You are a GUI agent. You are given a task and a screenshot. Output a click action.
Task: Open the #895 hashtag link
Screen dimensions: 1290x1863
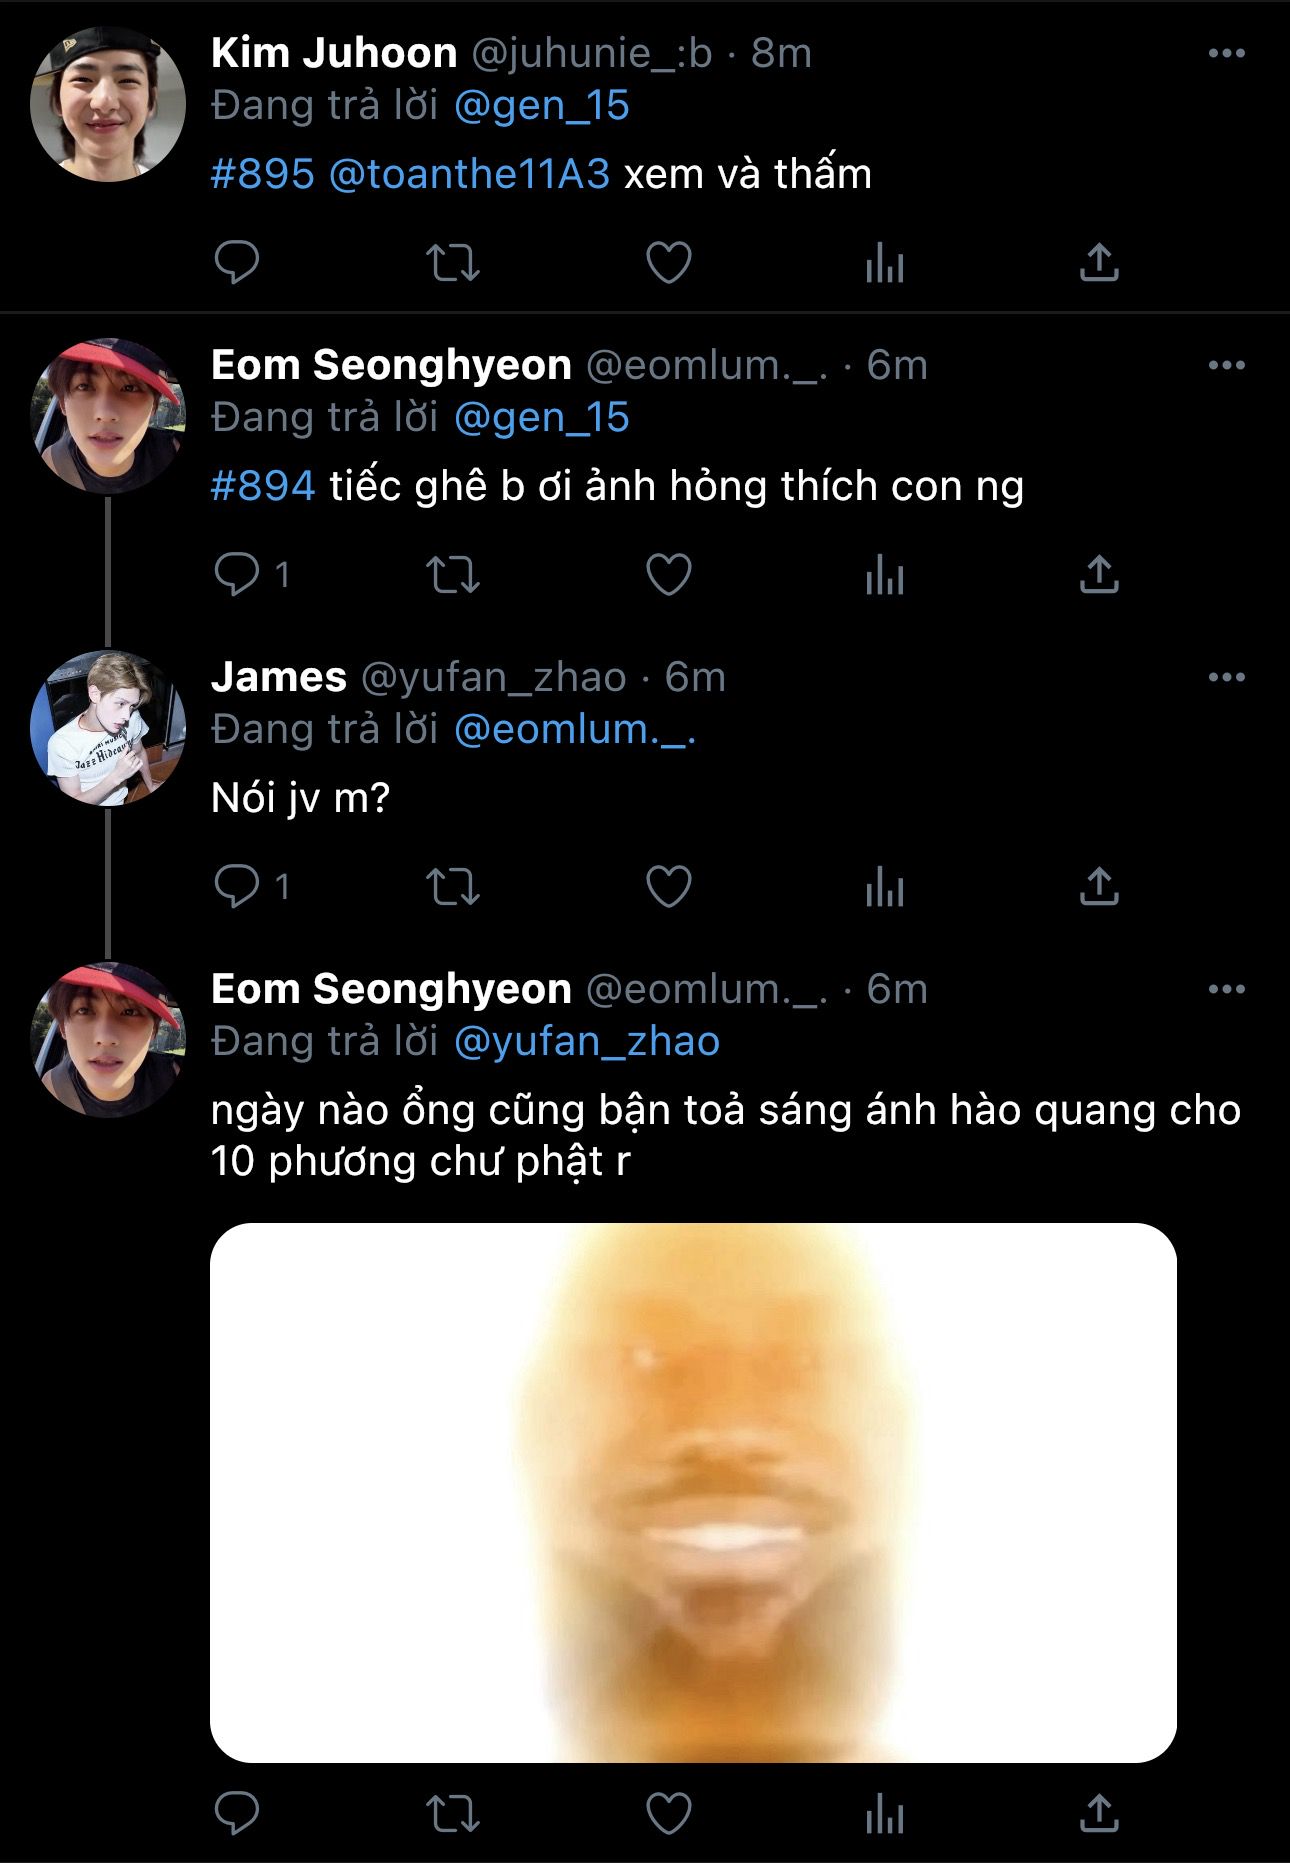click(x=263, y=174)
